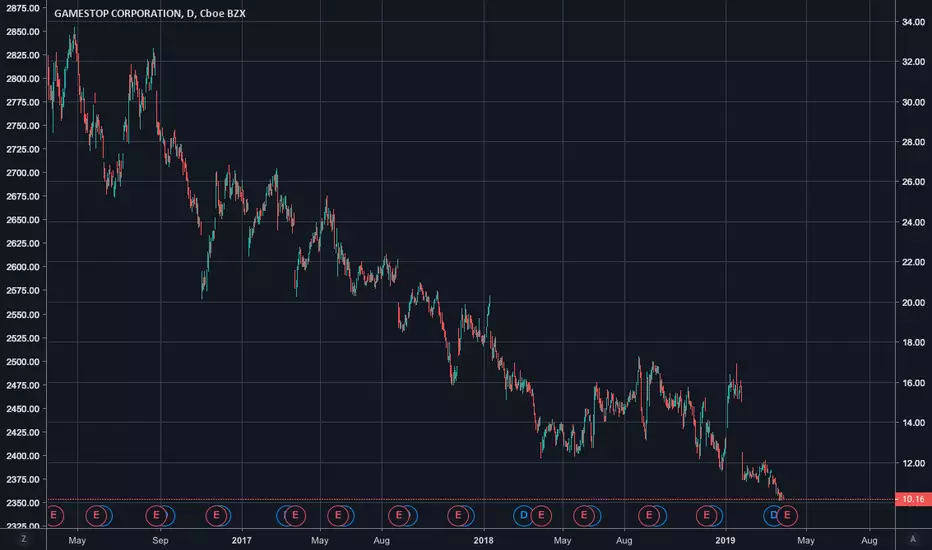Open the dividend D marker in early 2018
Viewport: 932px width, 550px height.
[523, 515]
